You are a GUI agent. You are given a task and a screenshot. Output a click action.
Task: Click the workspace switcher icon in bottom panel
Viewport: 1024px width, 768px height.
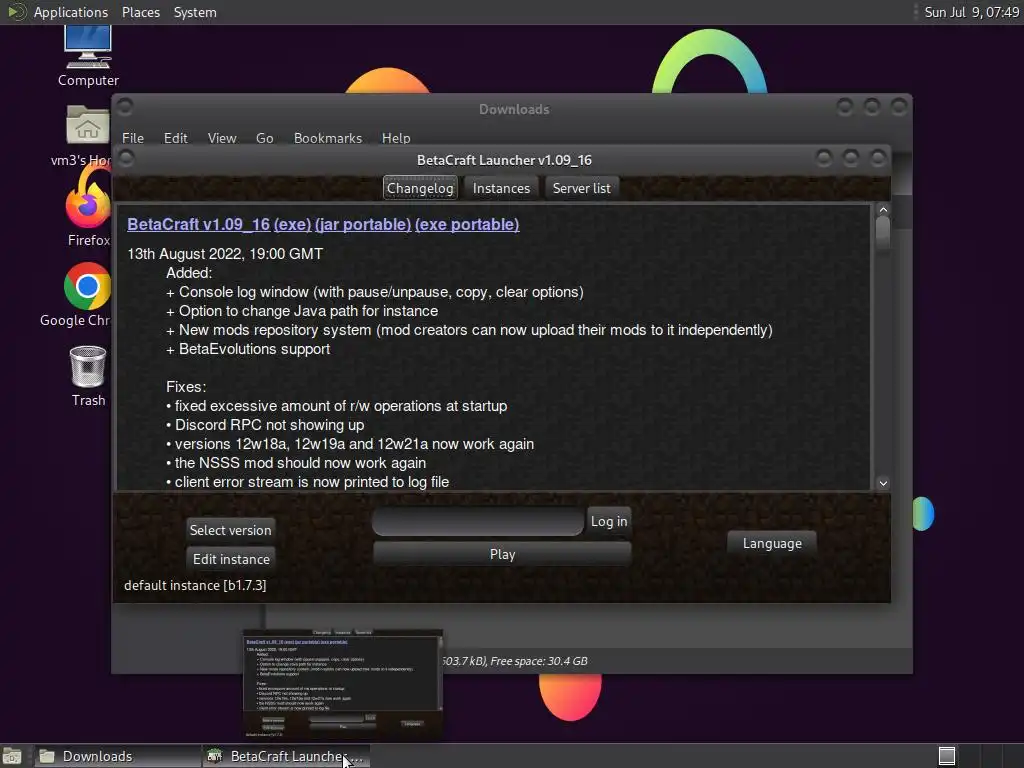click(x=946, y=756)
